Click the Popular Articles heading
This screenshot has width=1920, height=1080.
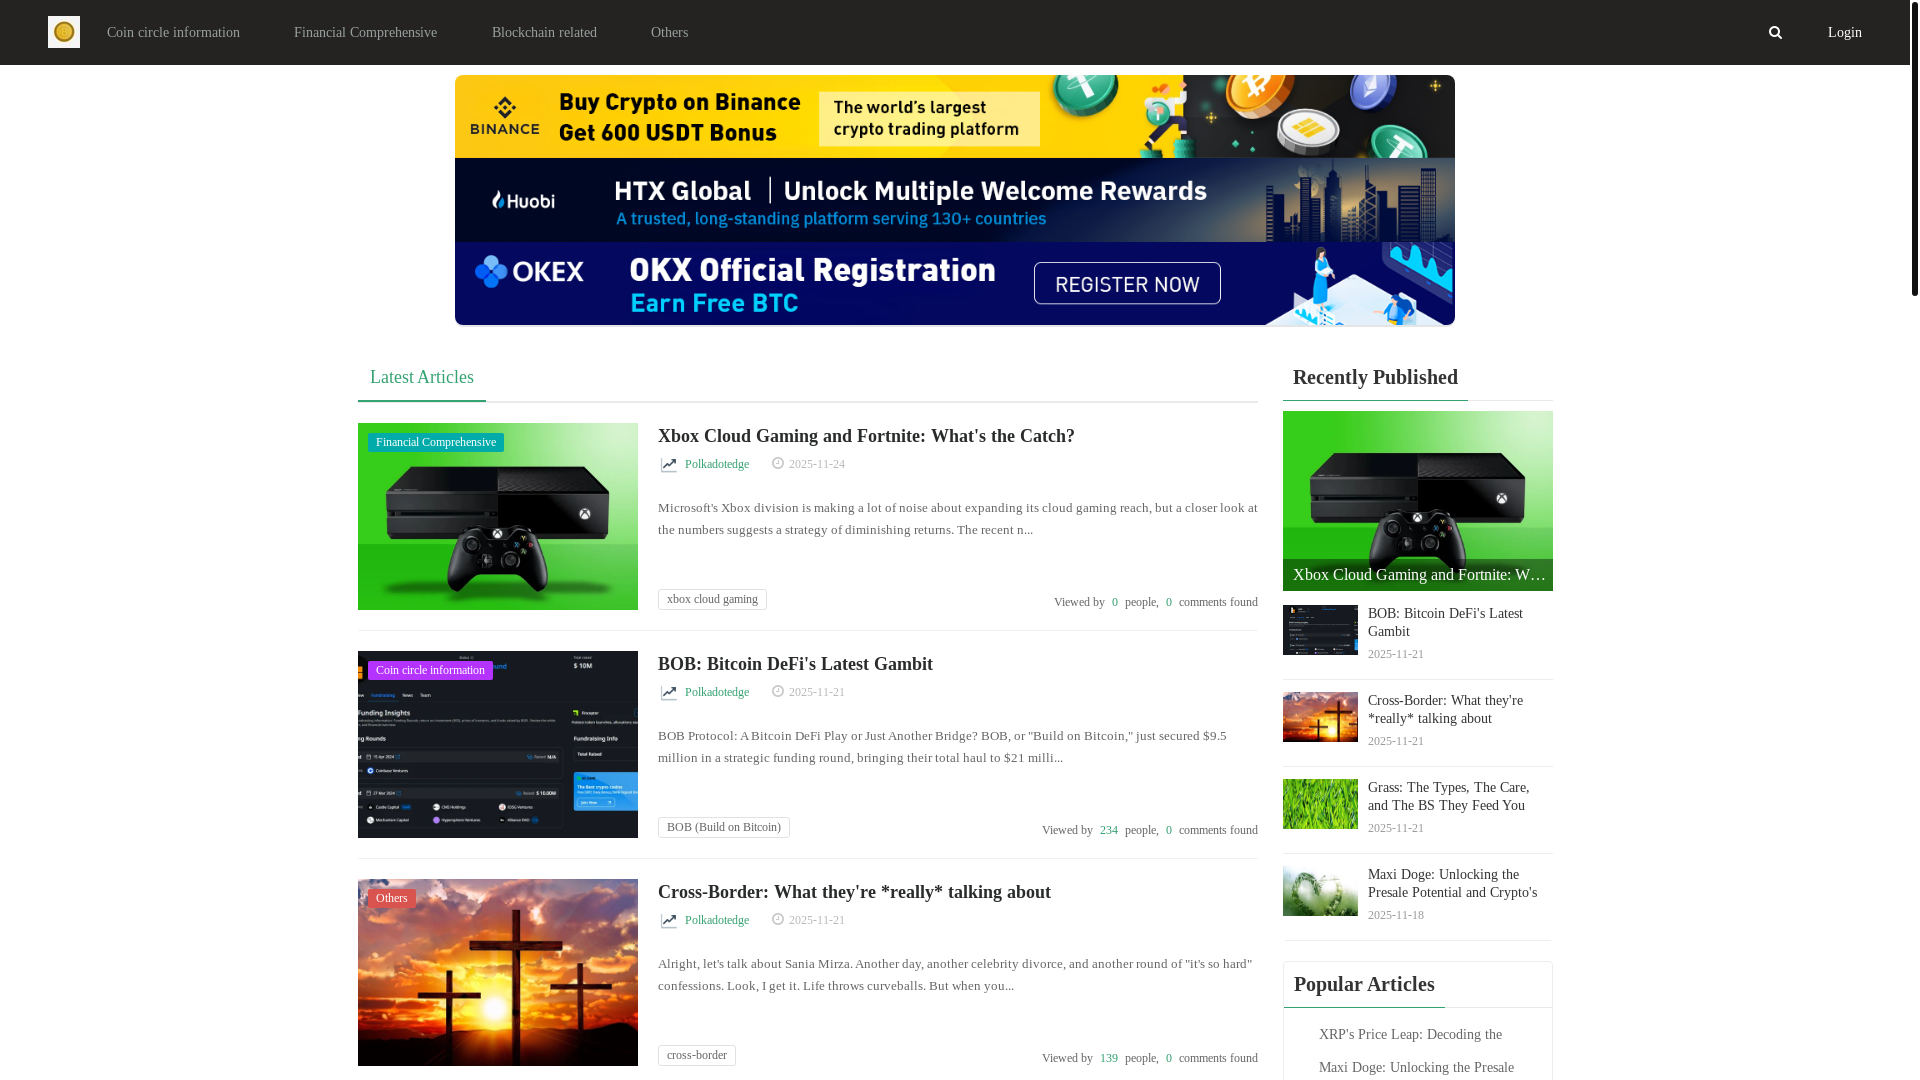tap(1364, 984)
